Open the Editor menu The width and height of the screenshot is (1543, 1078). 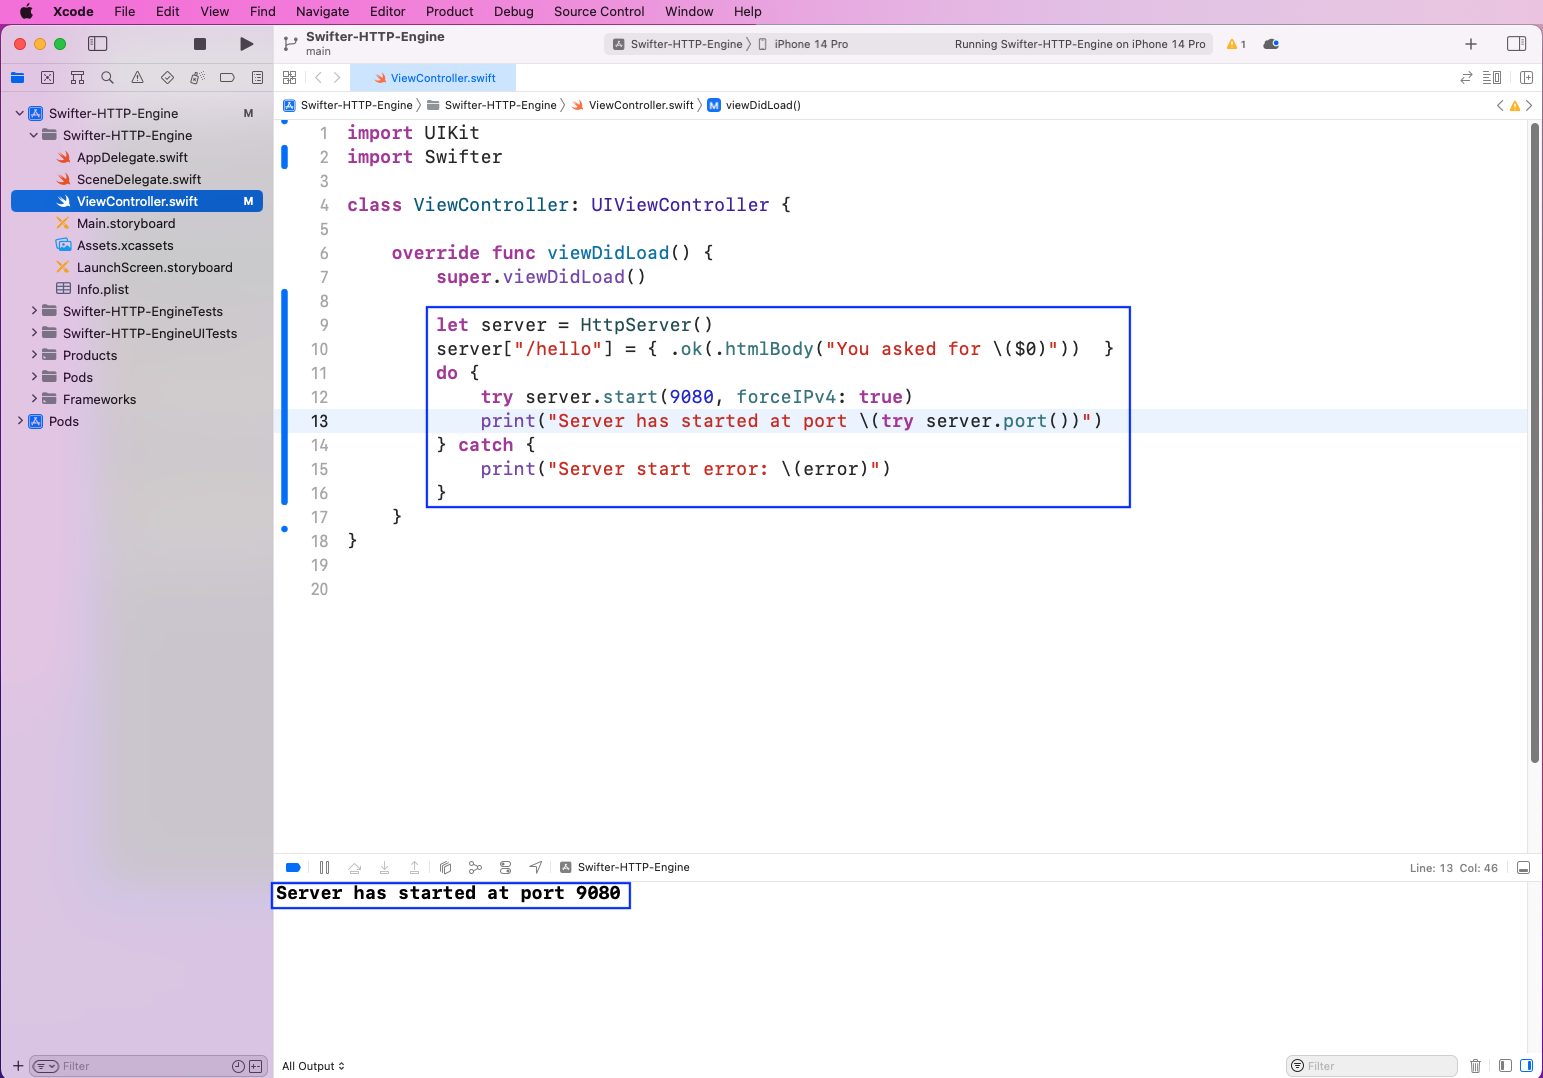387,12
